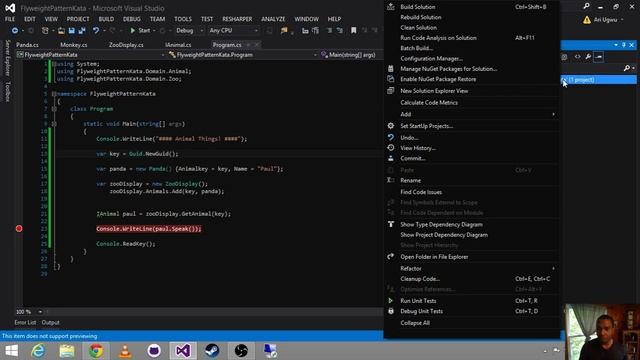
Task: Choose Rebuild Solution from context menu
Action: pyautogui.click(x=472, y=17)
